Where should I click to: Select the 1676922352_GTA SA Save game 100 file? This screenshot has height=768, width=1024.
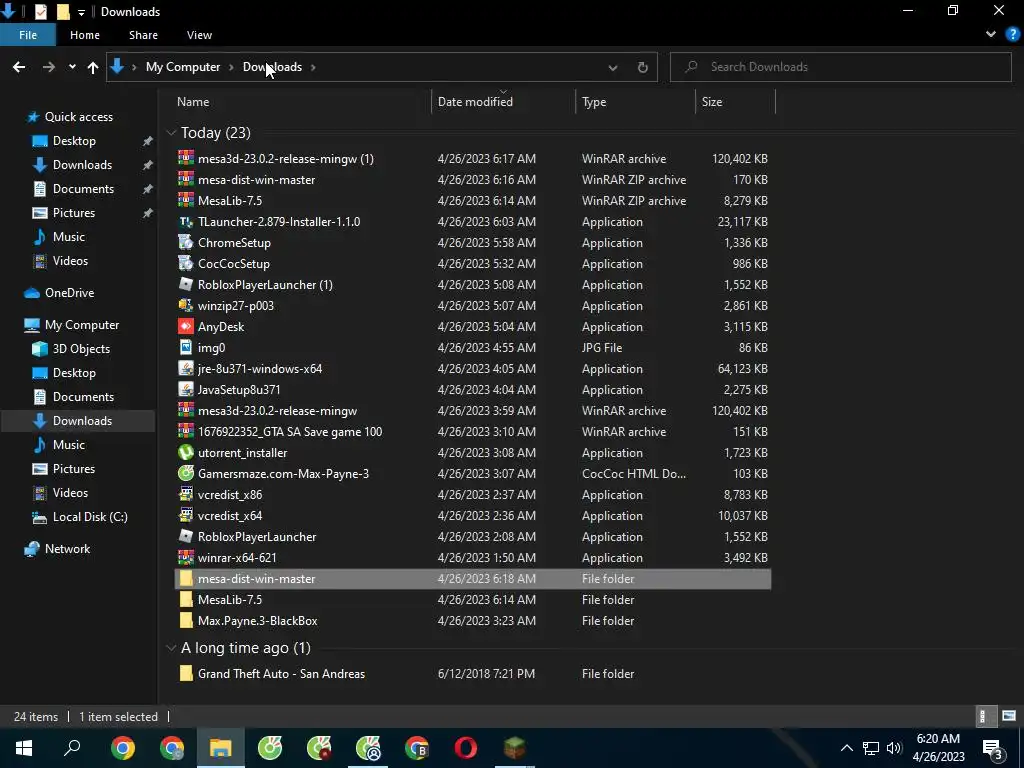(x=290, y=431)
